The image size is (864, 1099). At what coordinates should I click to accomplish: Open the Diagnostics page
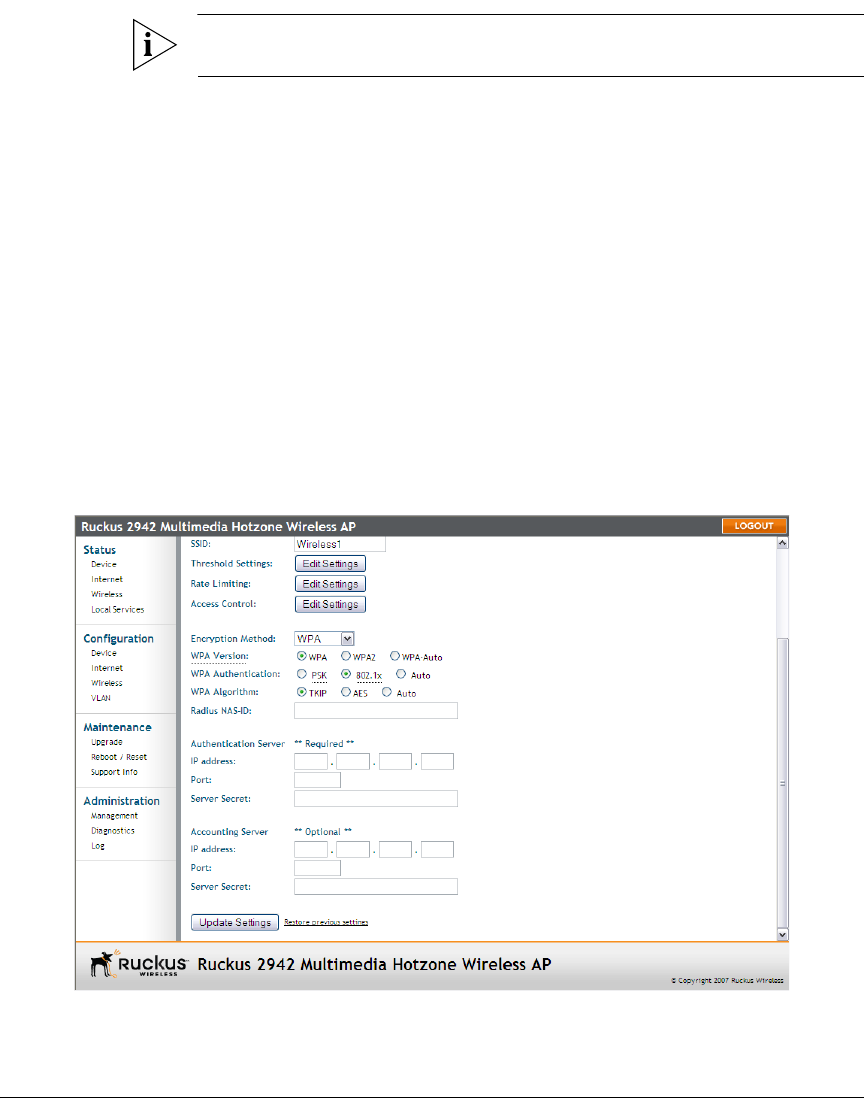(x=113, y=831)
